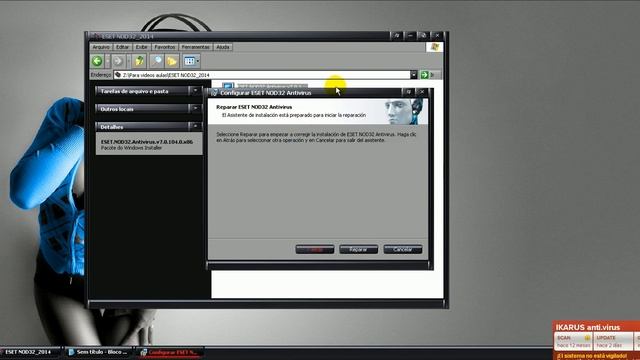The image size is (640, 360).
Task: Toggle the Folders pane button
Action: (172, 61)
